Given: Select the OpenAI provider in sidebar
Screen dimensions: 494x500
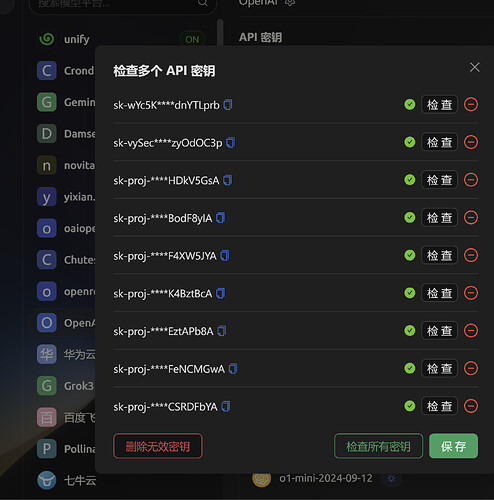Looking at the screenshot, I should [x=65, y=323].
